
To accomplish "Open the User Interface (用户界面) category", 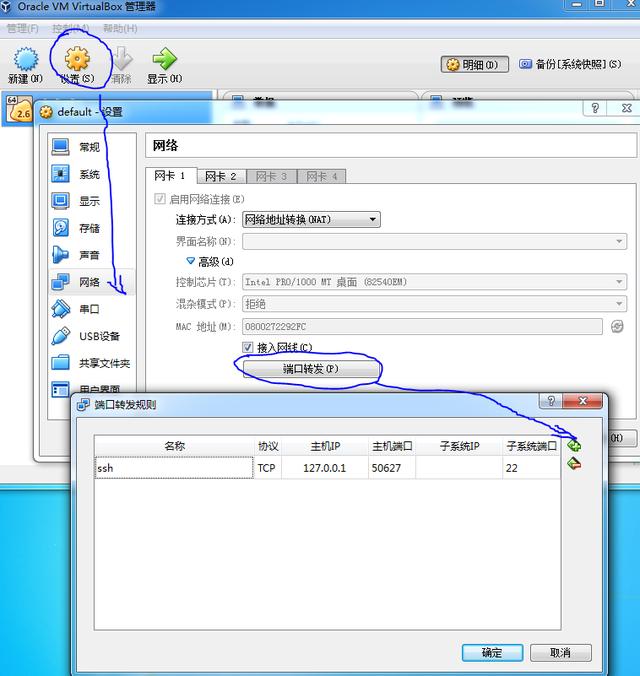I will click(x=90, y=389).
